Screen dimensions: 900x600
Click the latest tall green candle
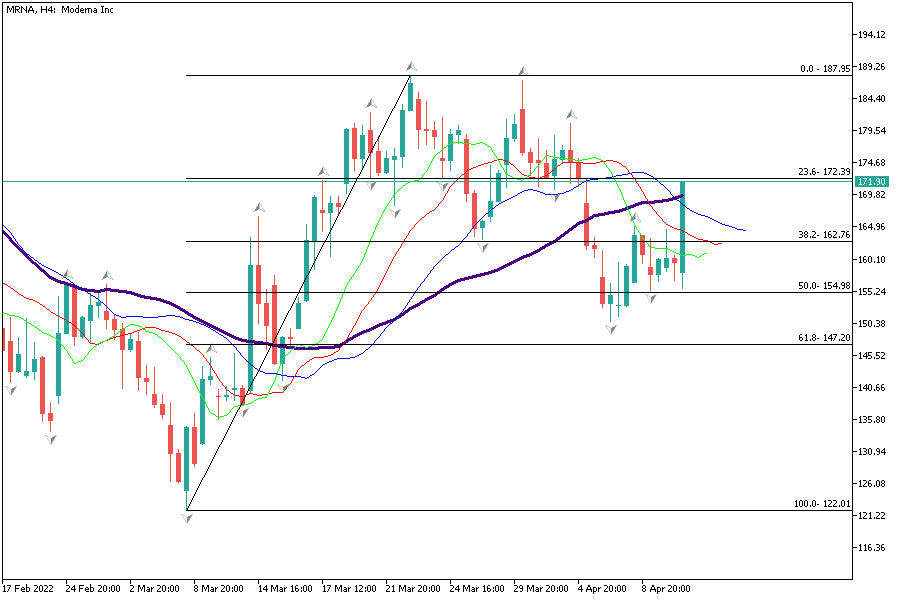[683, 227]
